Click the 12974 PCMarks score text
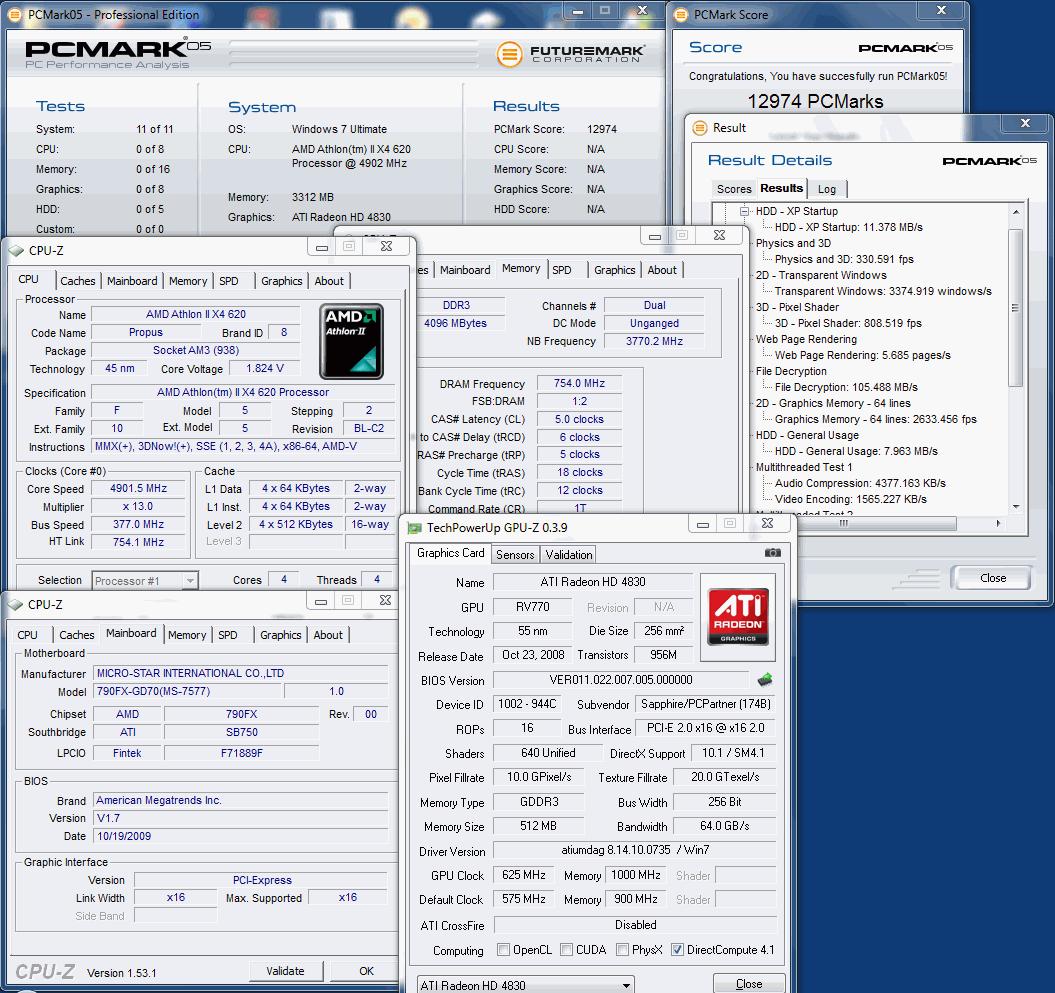 (x=815, y=102)
